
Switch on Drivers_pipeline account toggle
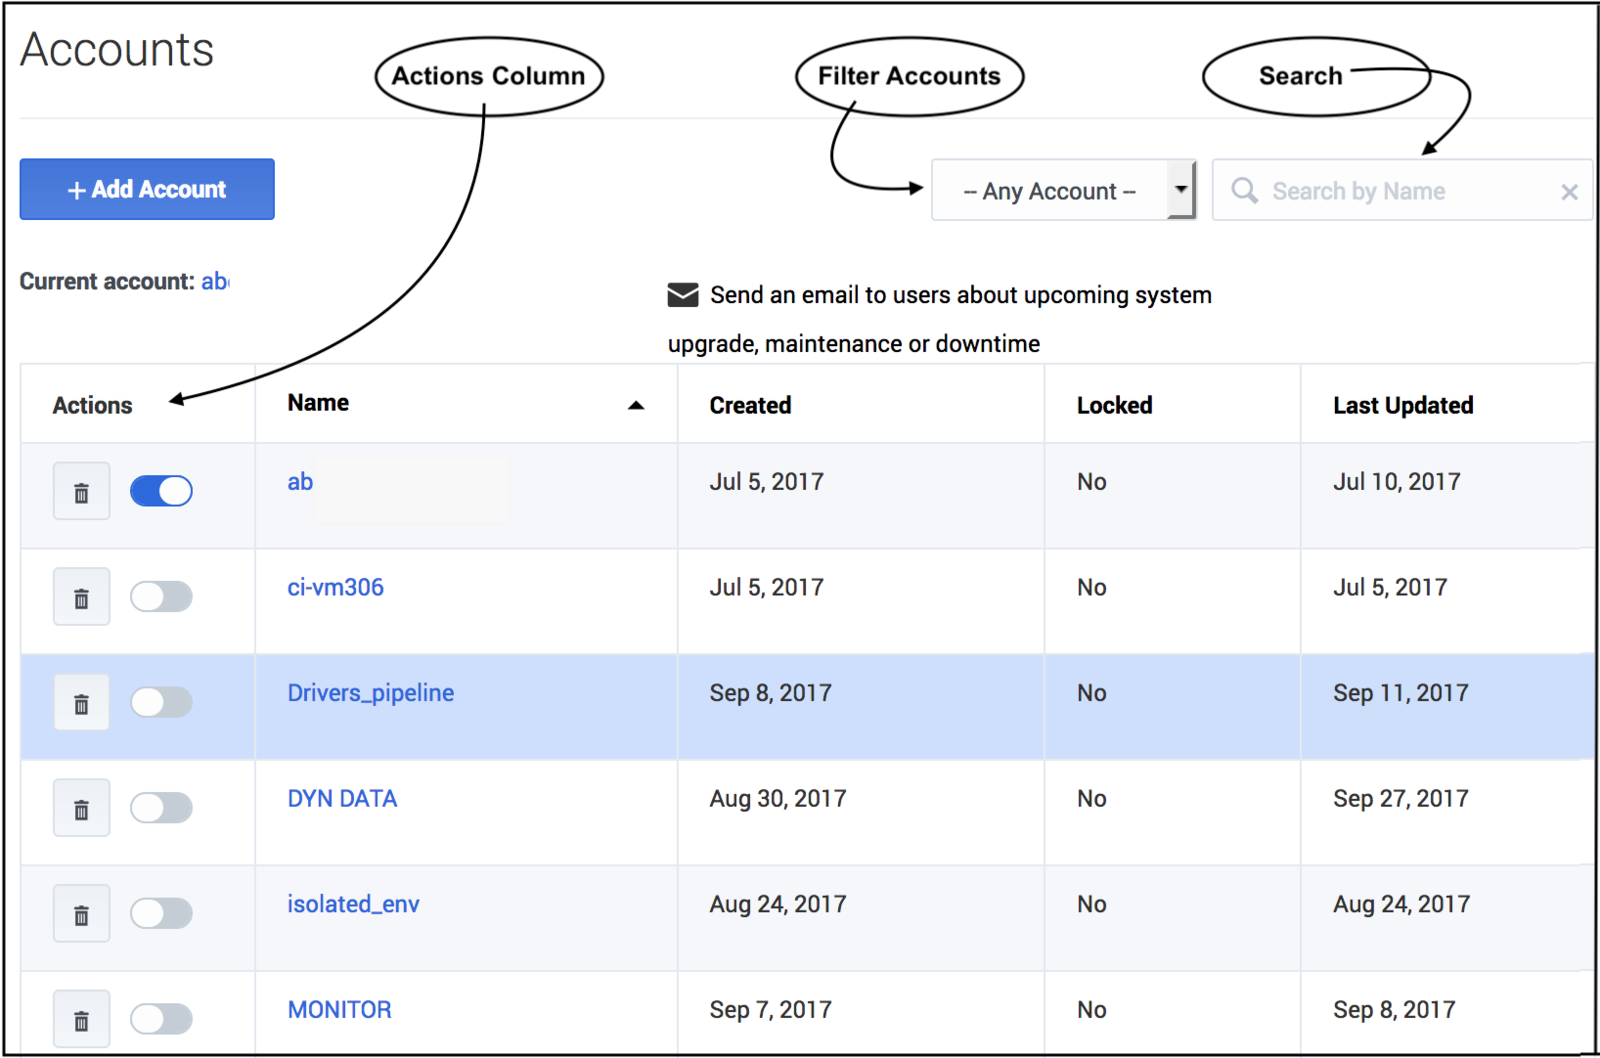coord(161,702)
